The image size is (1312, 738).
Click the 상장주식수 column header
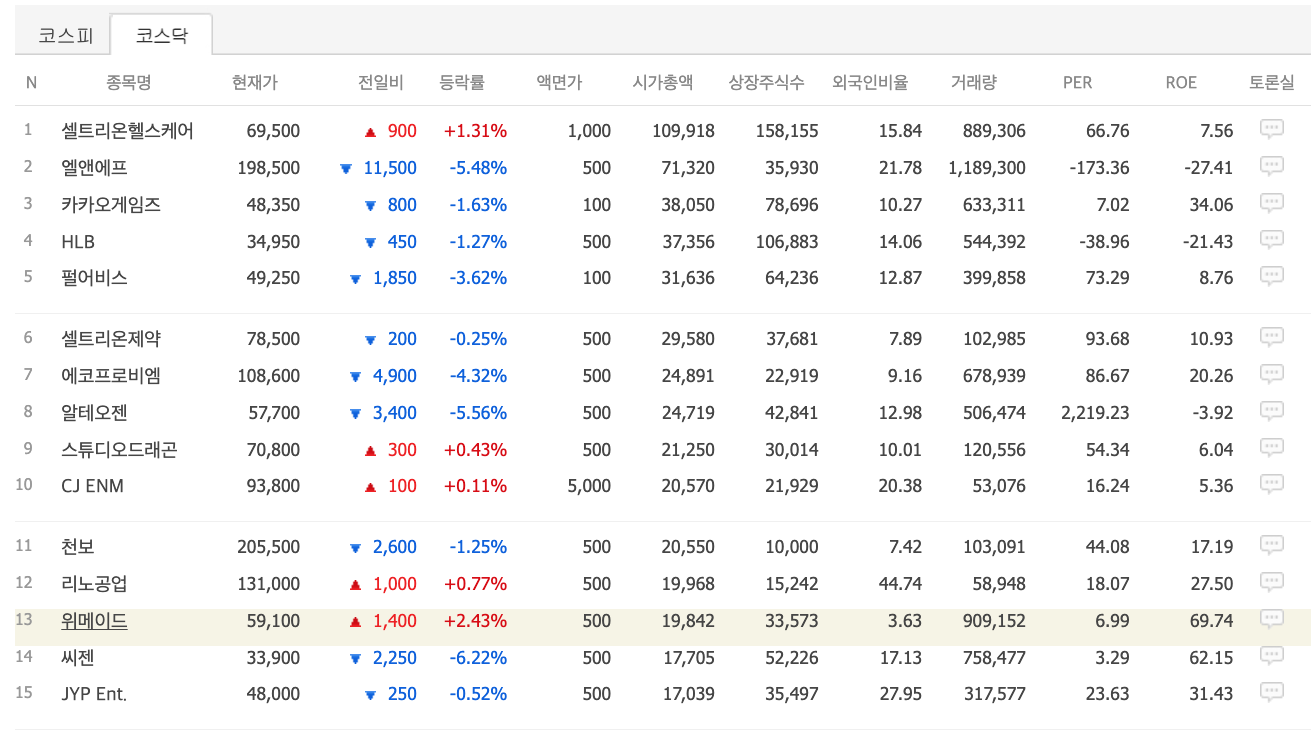(x=766, y=82)
